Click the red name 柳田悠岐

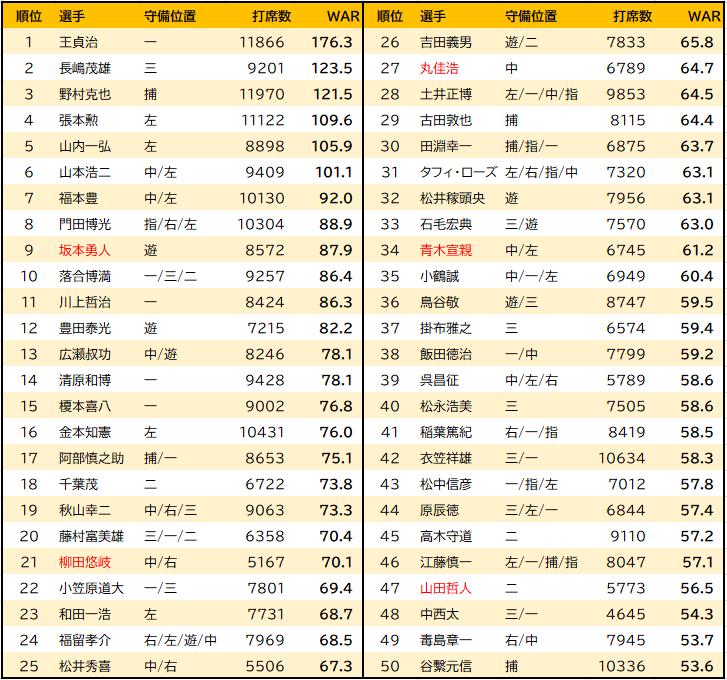point(85,561)
